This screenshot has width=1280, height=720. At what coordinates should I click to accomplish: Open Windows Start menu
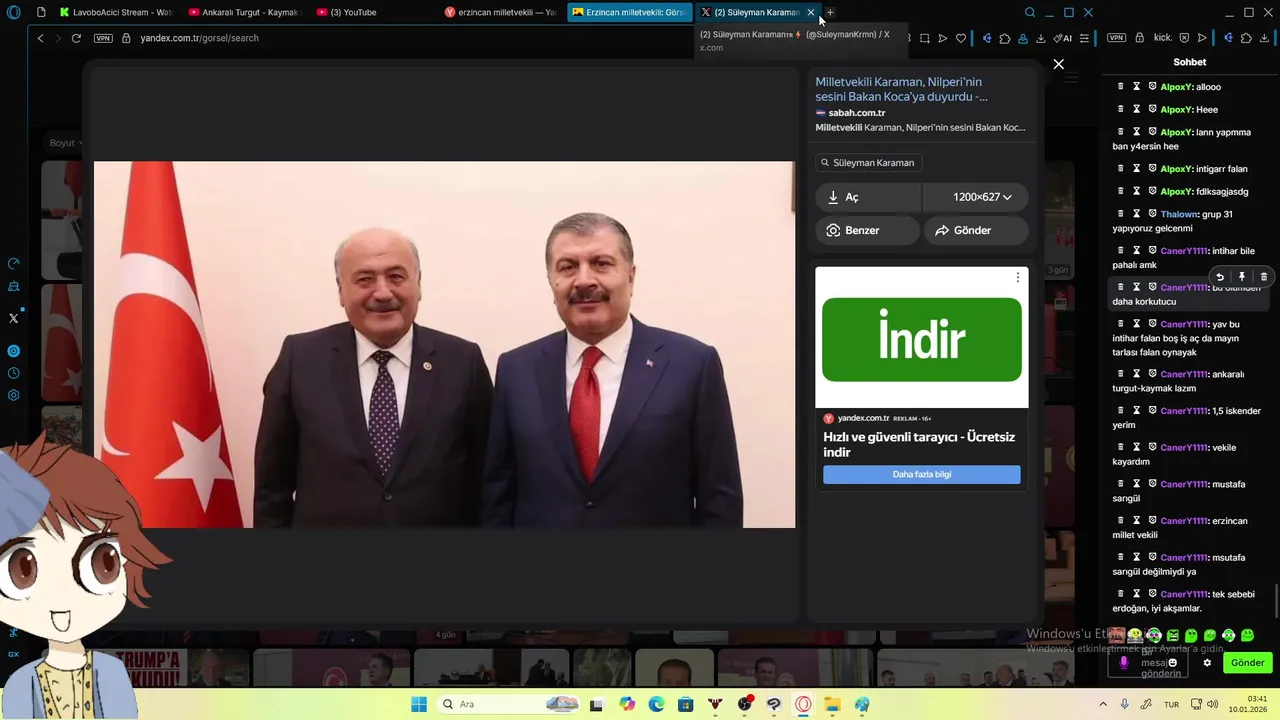pyautogui.click(x=418, y=704)
